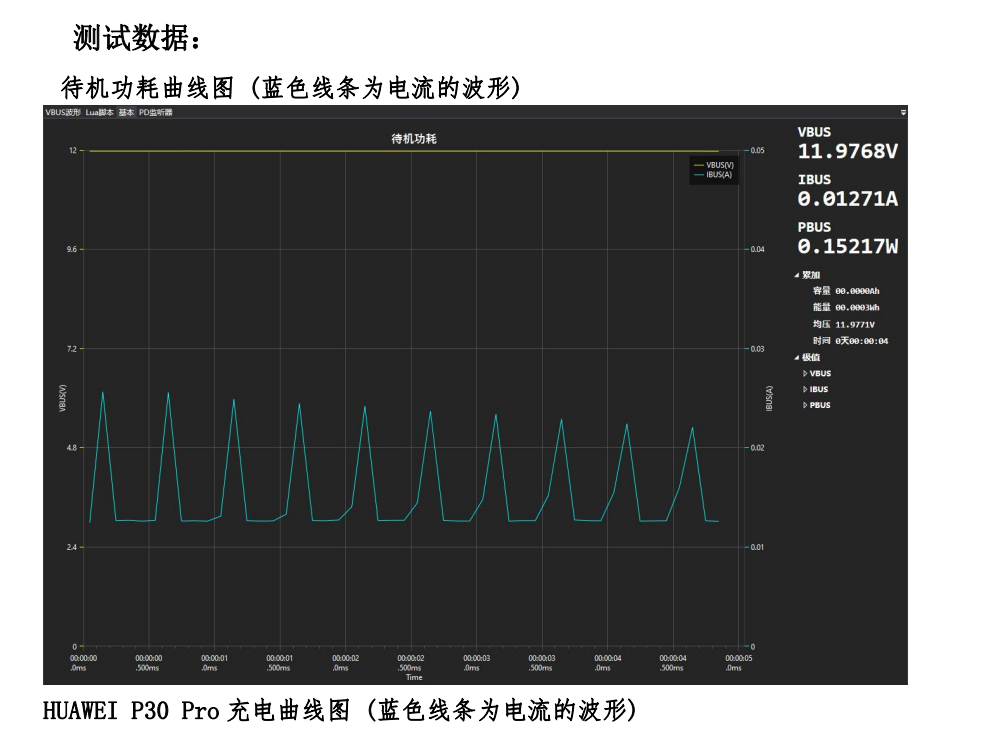Collapse the 极值 section
Screen dimensions: 985x752
(x=797, y=357)
